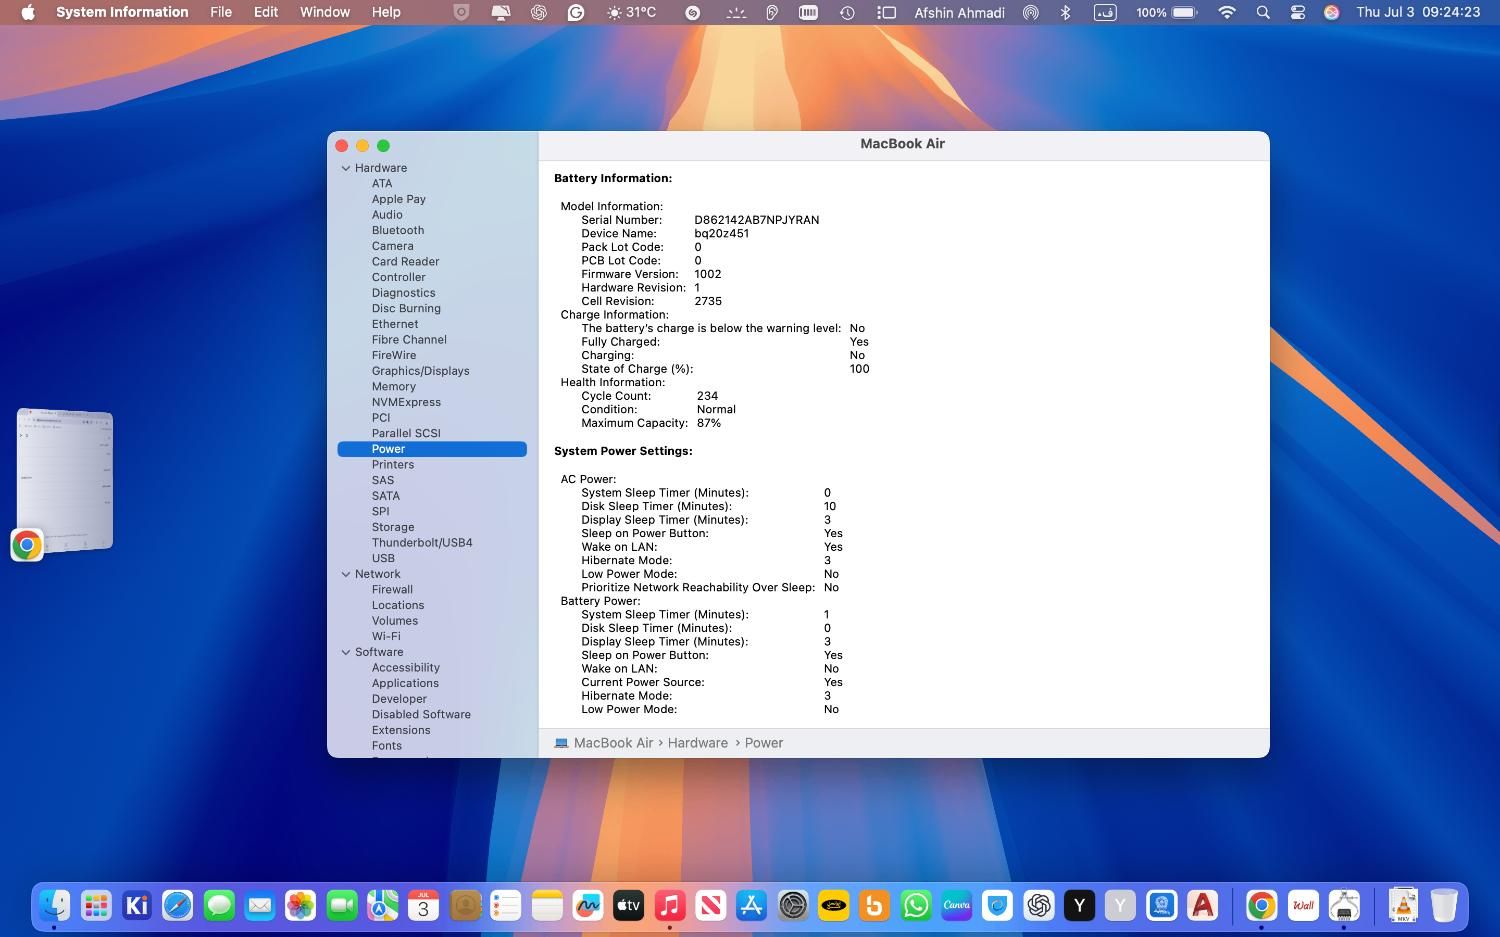Open Calendar showing JUL 3 in Dock
This screenshot has height=937, width=1500.
[423, 906]
